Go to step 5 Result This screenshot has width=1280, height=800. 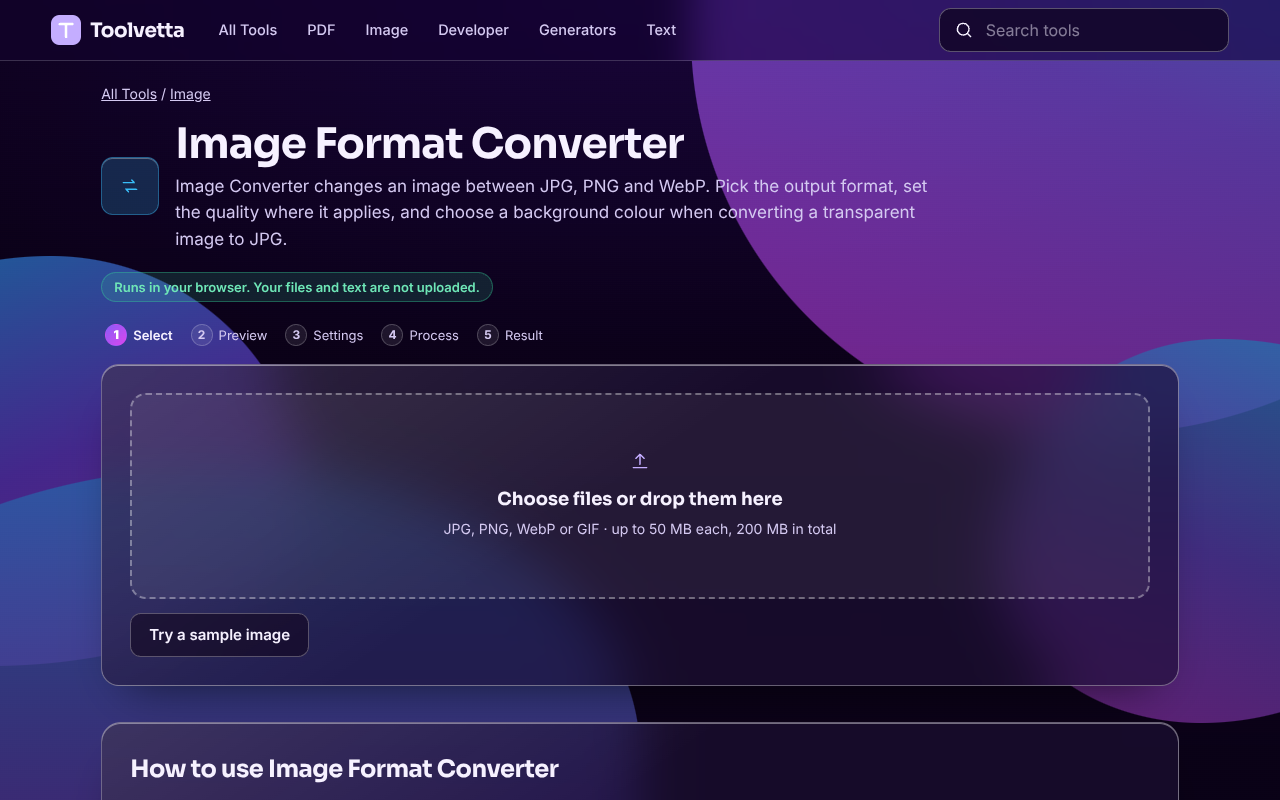point(510,335)
